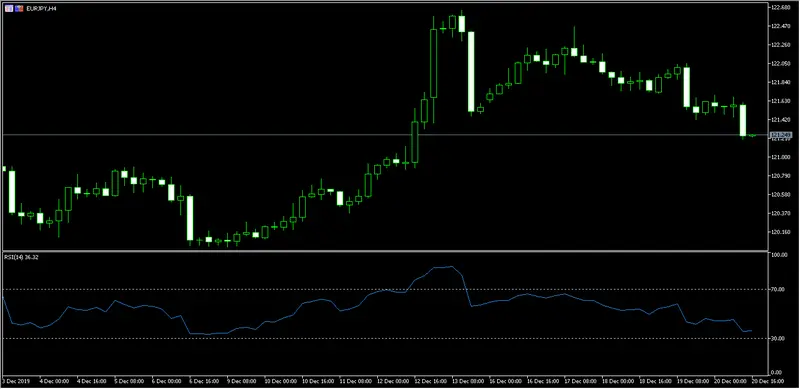Screen dimensions: 800x389
Task: Click the blue-red icon beside the EURJPY,H4 title
Action: [19, 9]
